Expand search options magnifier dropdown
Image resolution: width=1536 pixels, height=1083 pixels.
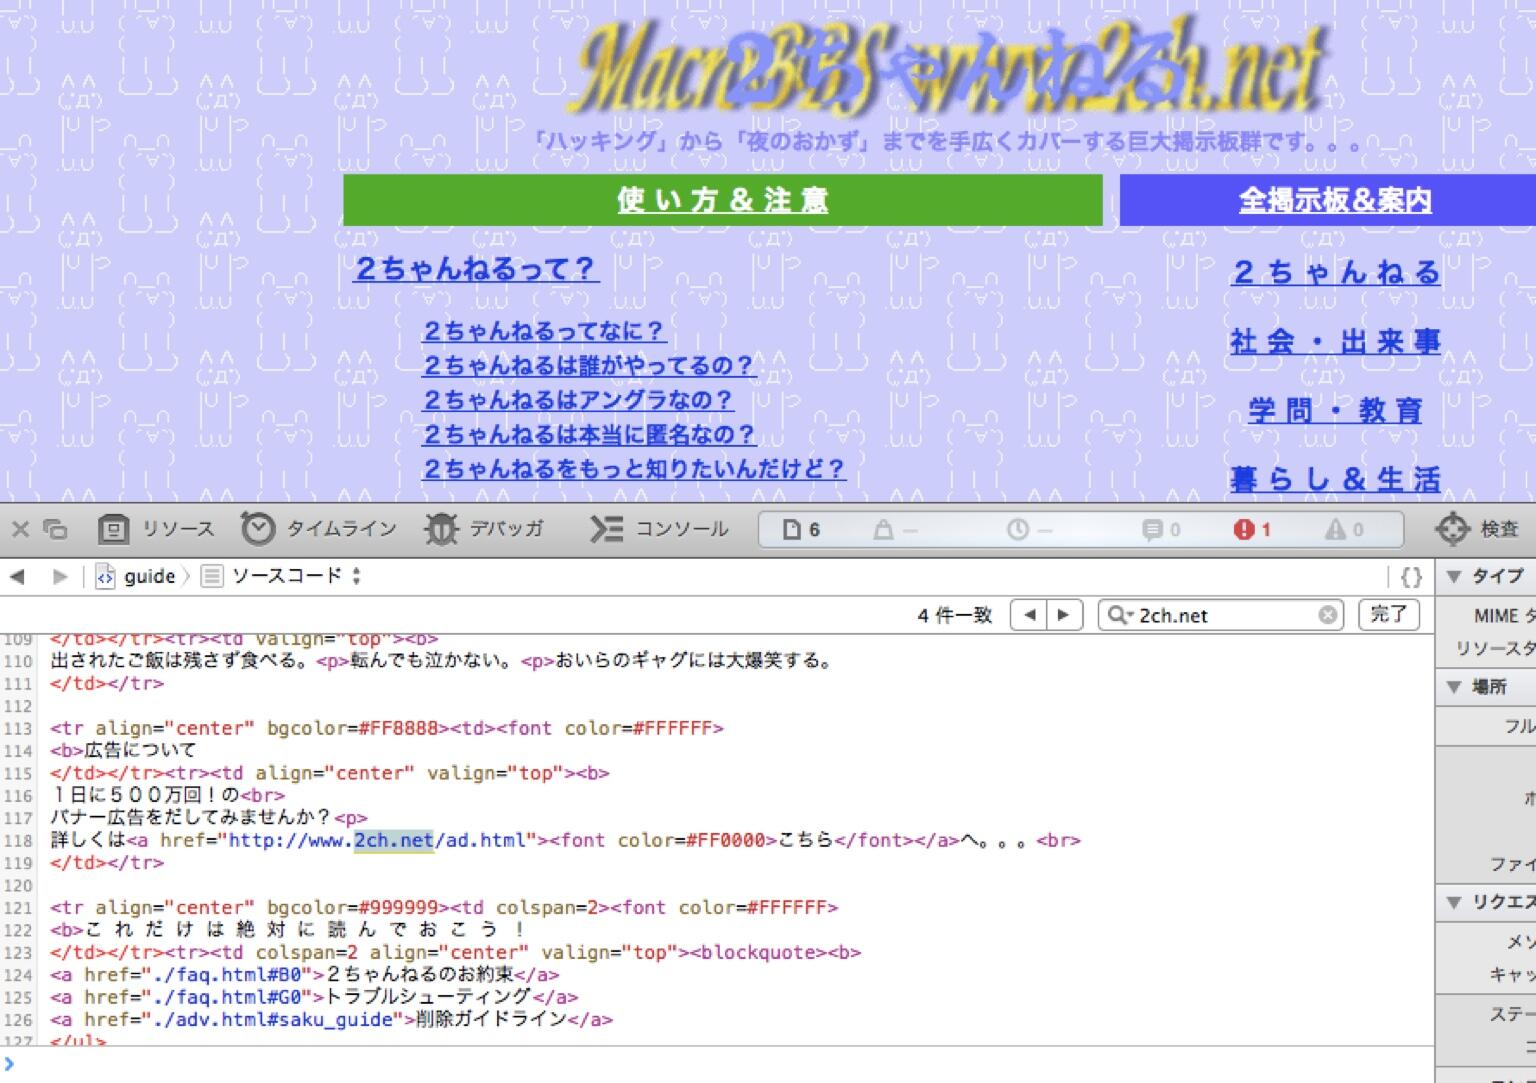(1119, 615)
